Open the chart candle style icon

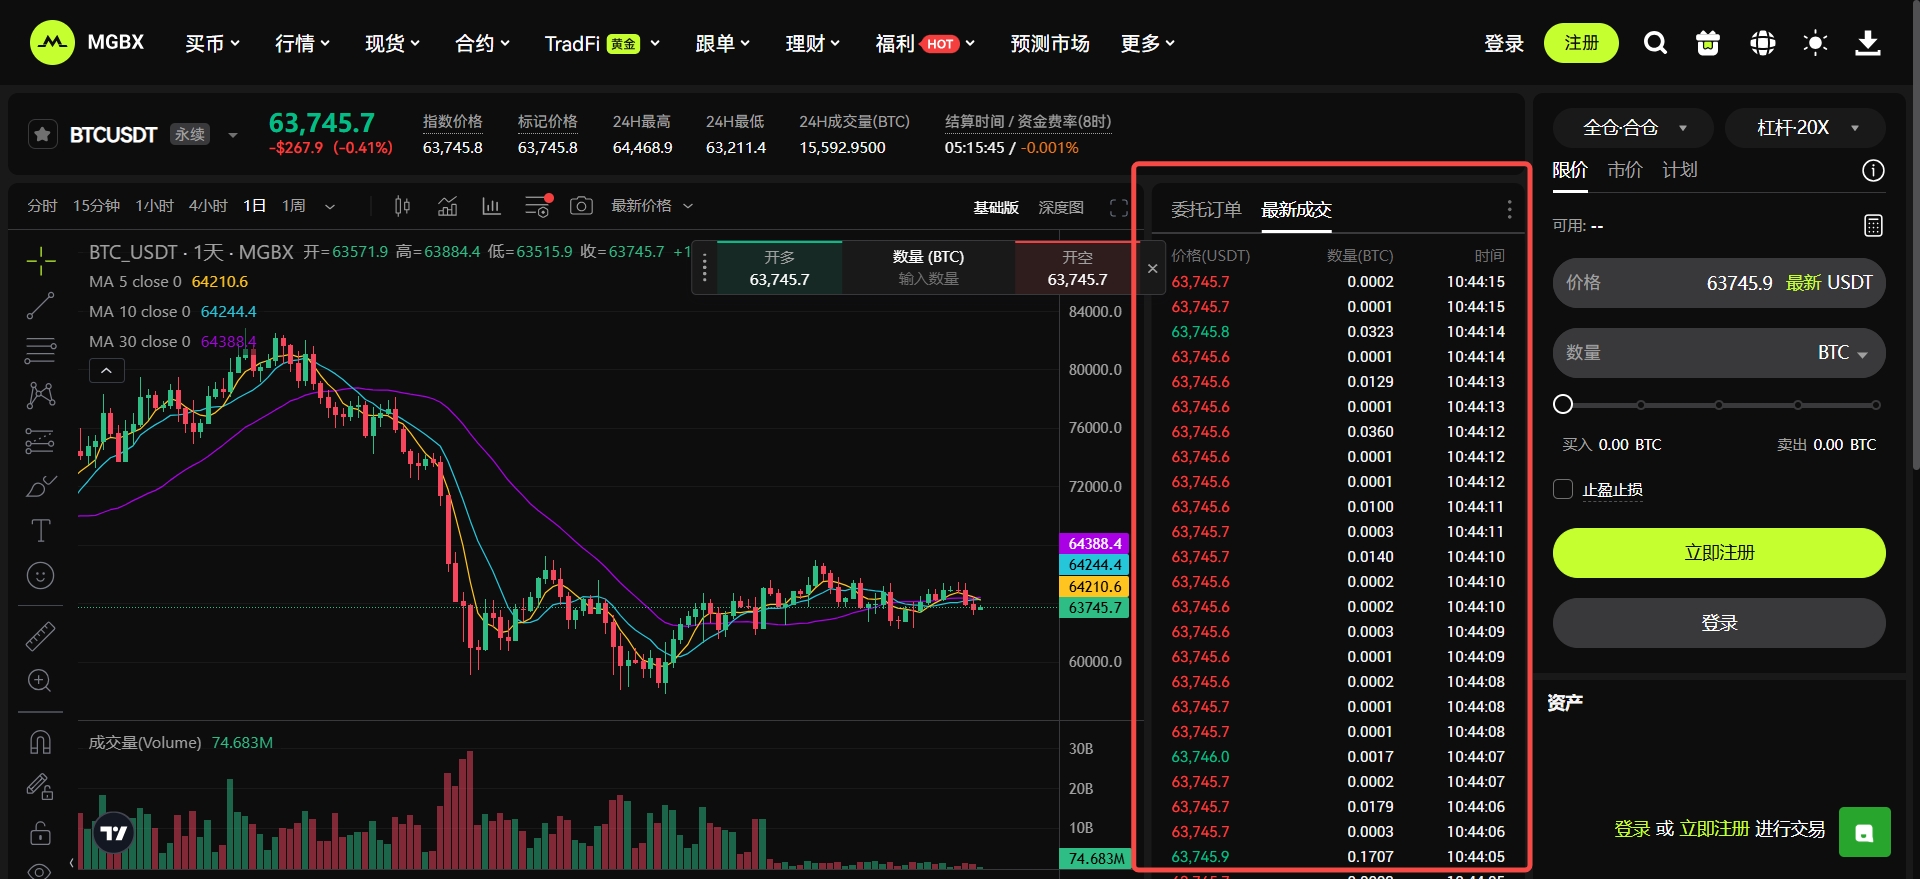point(402,206)
